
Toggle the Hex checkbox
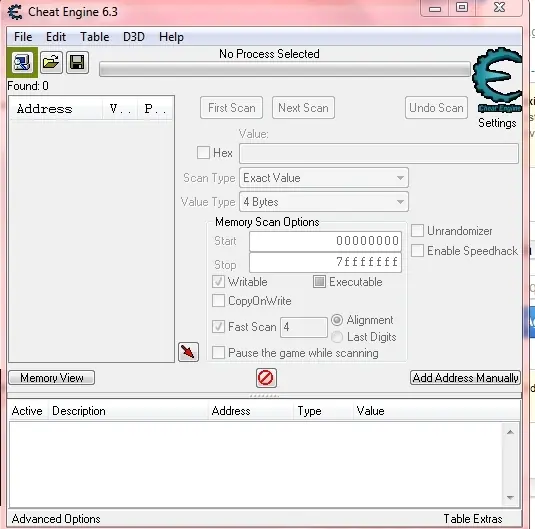(x=203, y=153)
